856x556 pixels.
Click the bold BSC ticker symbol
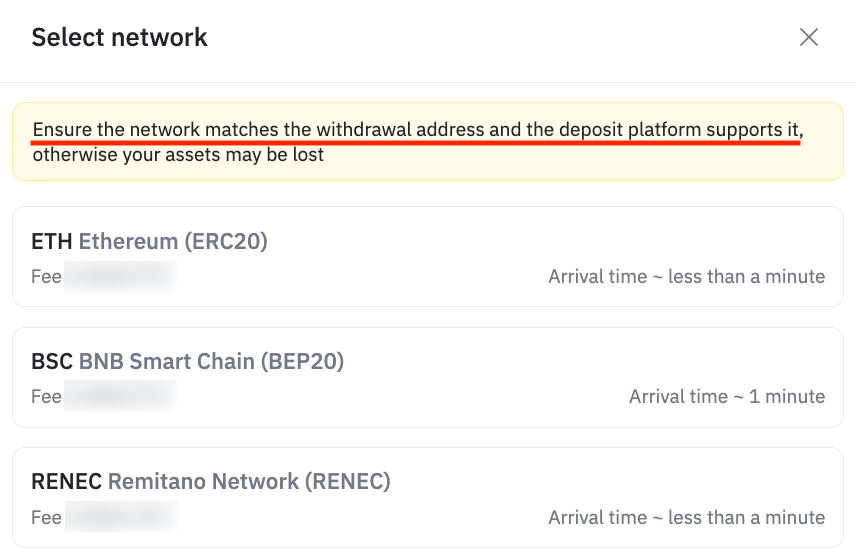pos(52,361)
